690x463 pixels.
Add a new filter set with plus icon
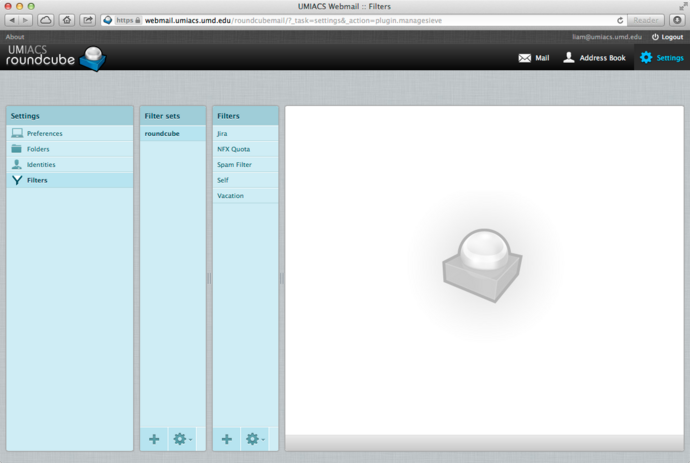154,439
